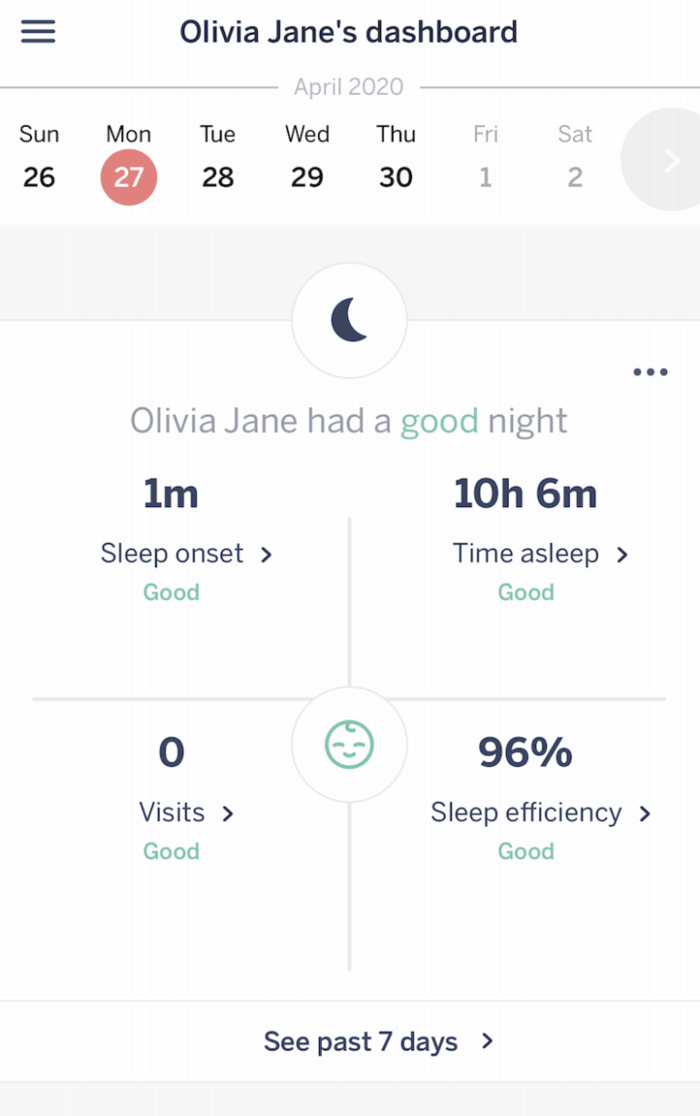Click the chevron next to Time asleep
The height and width of the screenshot is (1116, 700).
click(622, 554)
